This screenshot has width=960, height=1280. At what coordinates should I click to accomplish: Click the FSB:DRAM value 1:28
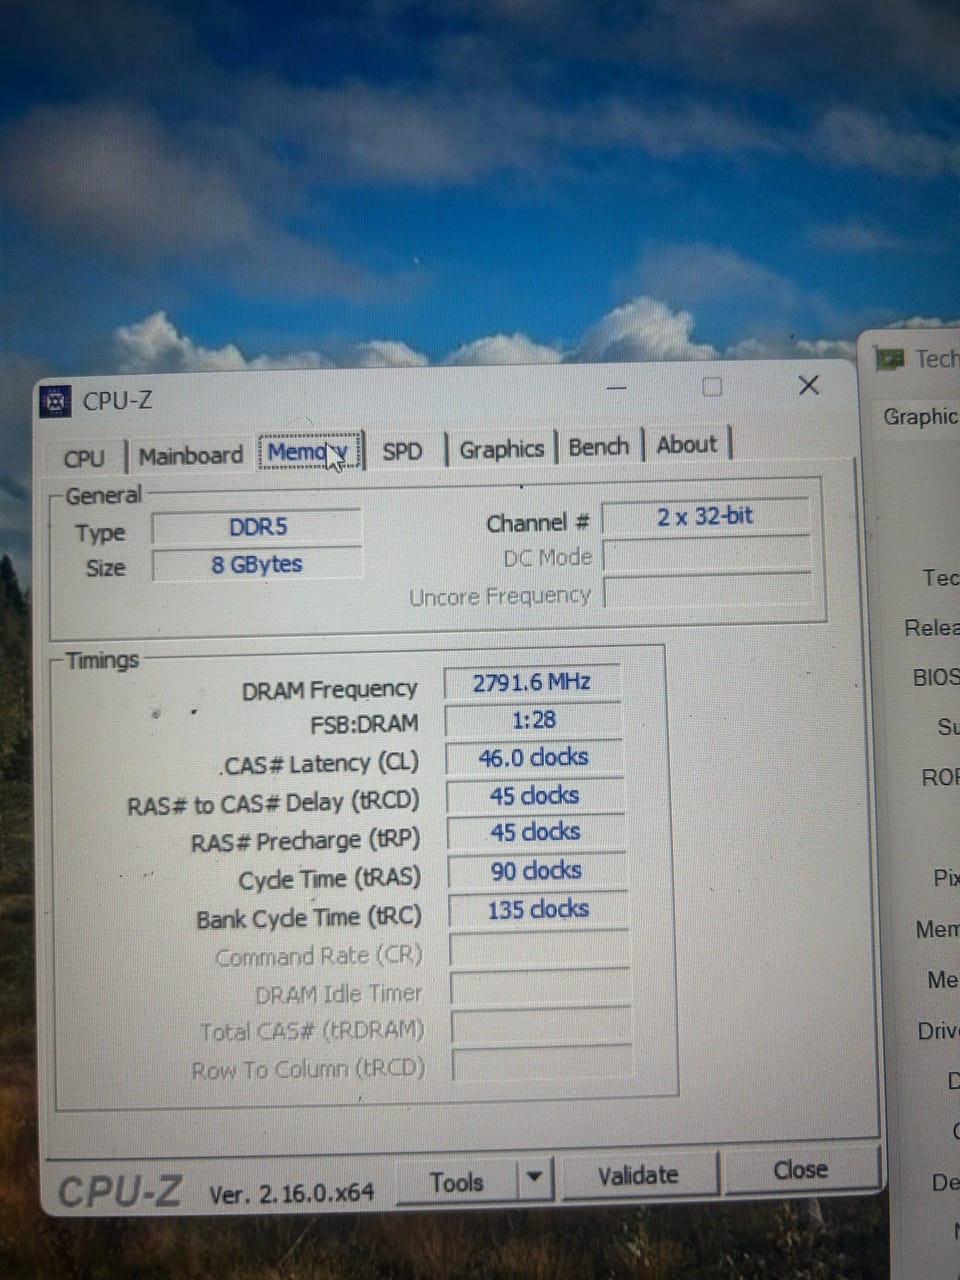tap(533, 720)
